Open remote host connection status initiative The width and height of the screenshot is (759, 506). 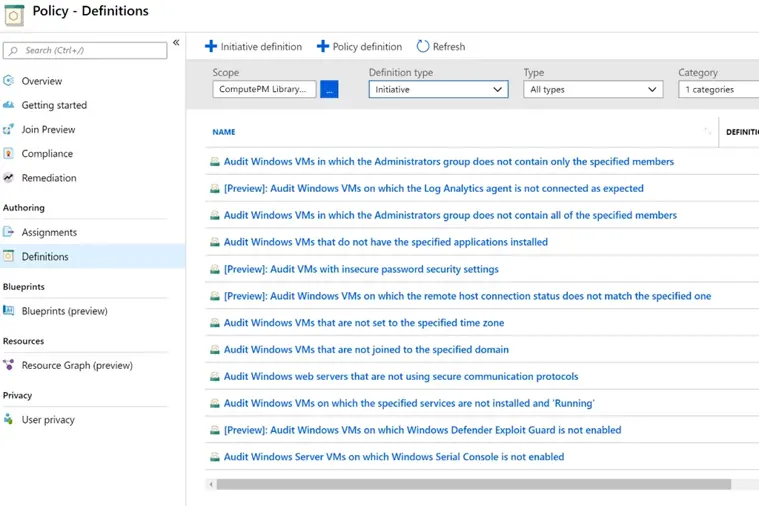(468, 295)
